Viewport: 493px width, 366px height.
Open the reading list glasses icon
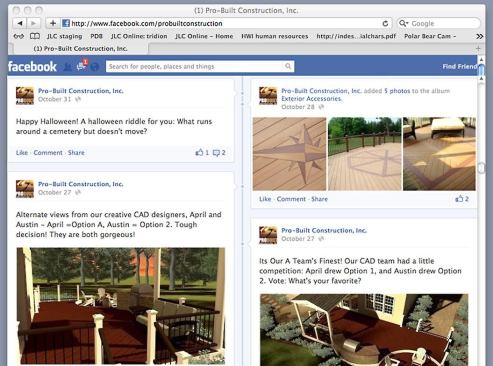[19, 36]
